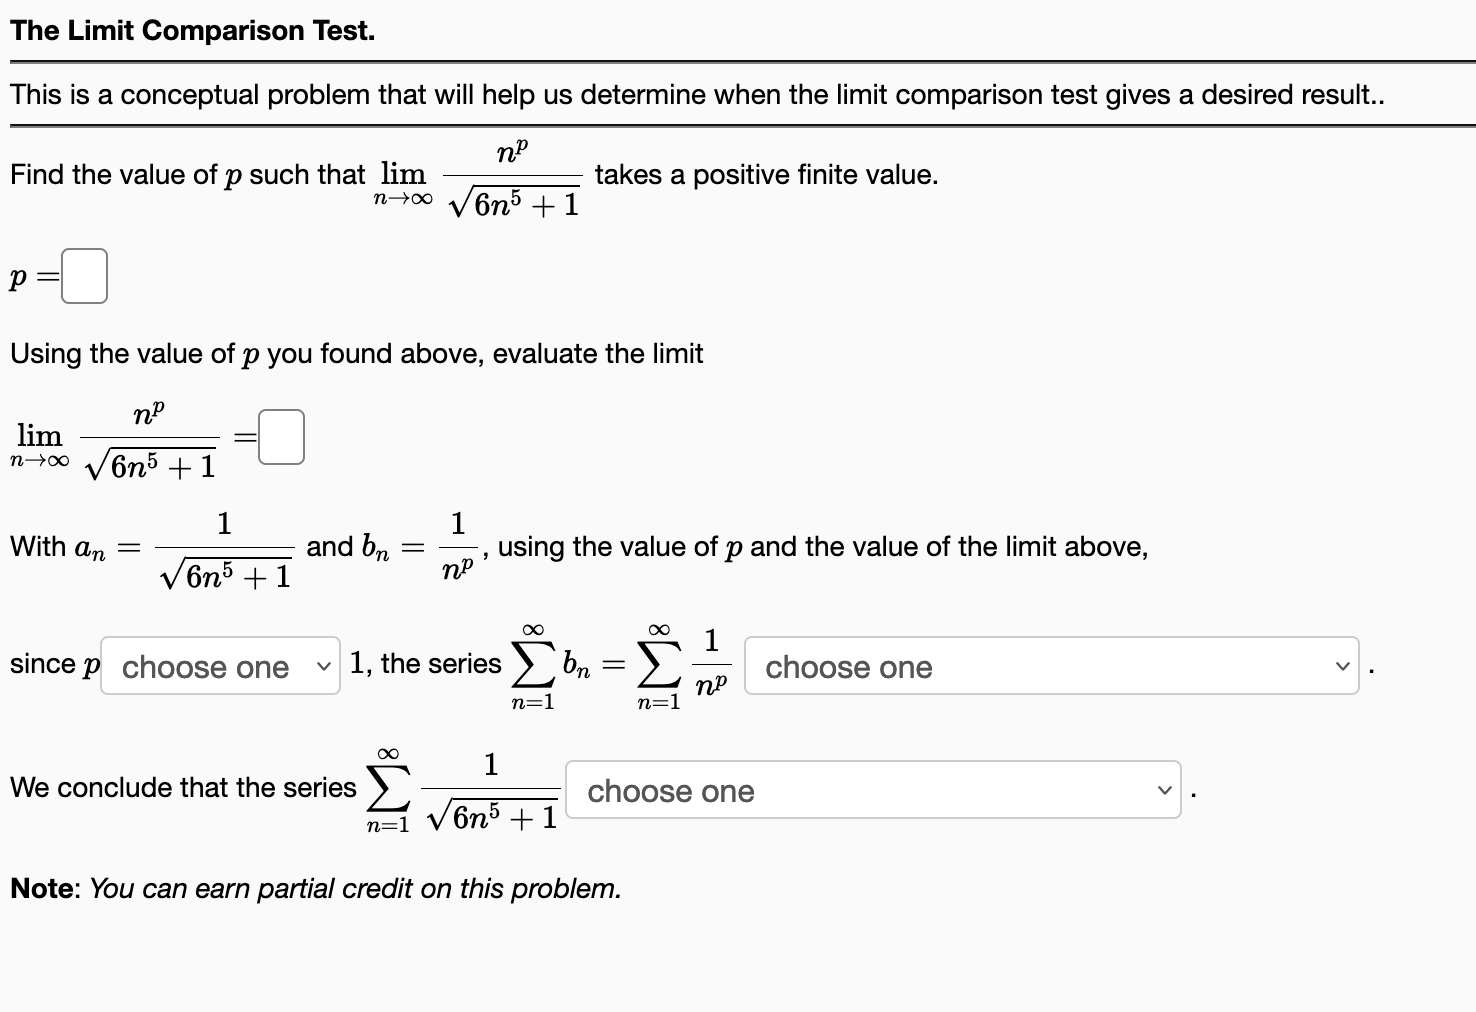Click the heading 'The Limit Comparison Test.'

click(x=188, y=30)
